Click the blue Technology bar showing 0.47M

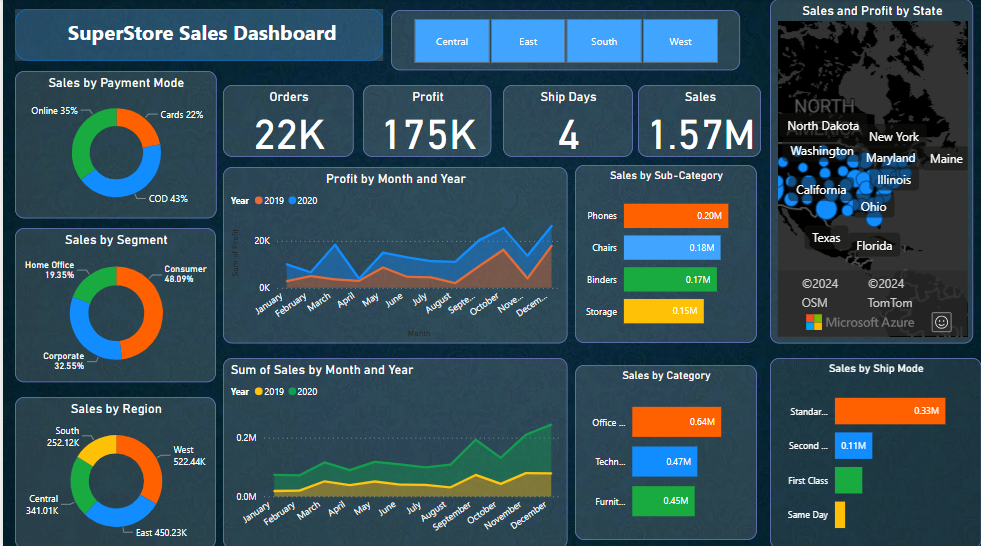[664, 461]
